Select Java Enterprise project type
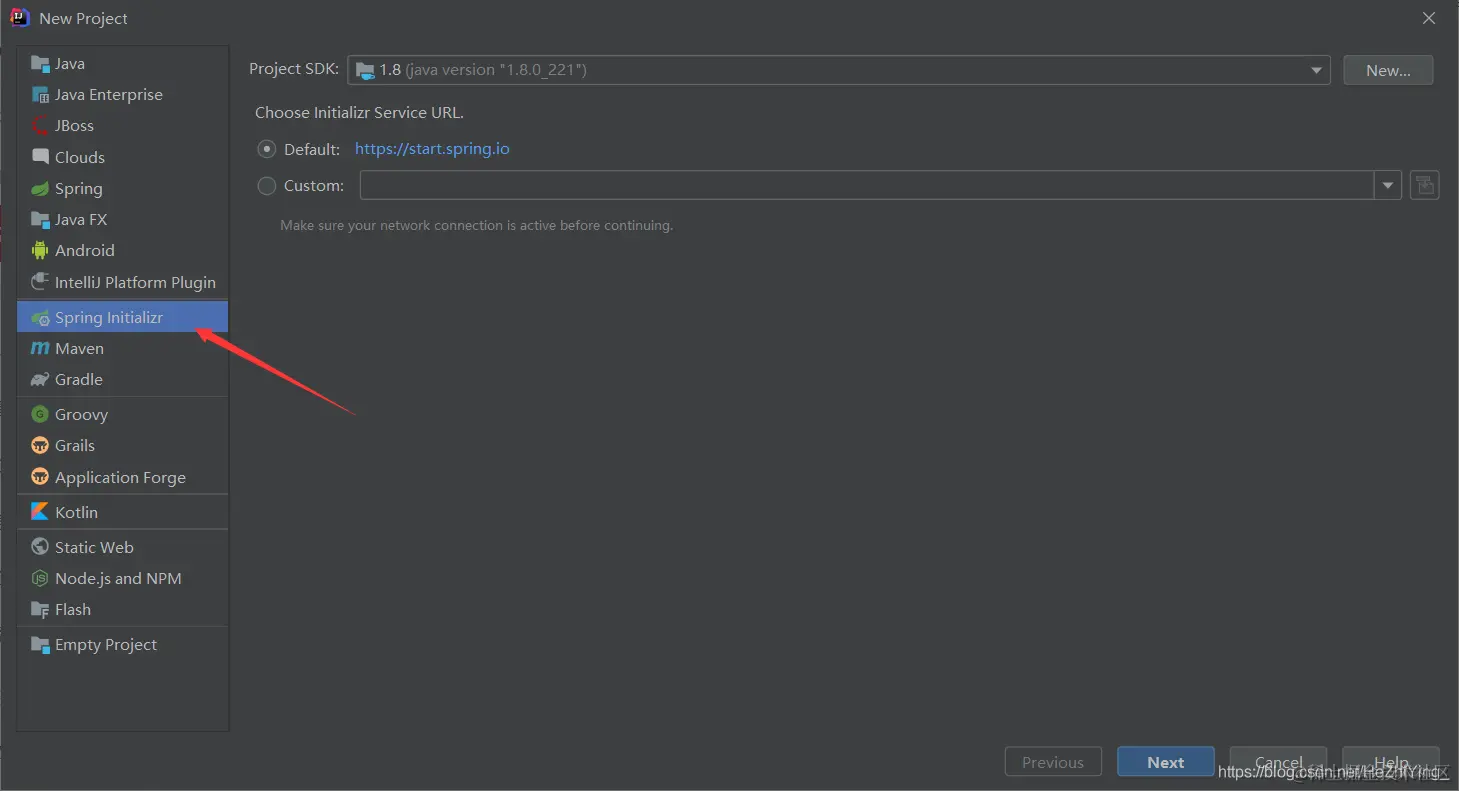The height and width of the screenshot is (791, 1459). (x=109, y=95)
